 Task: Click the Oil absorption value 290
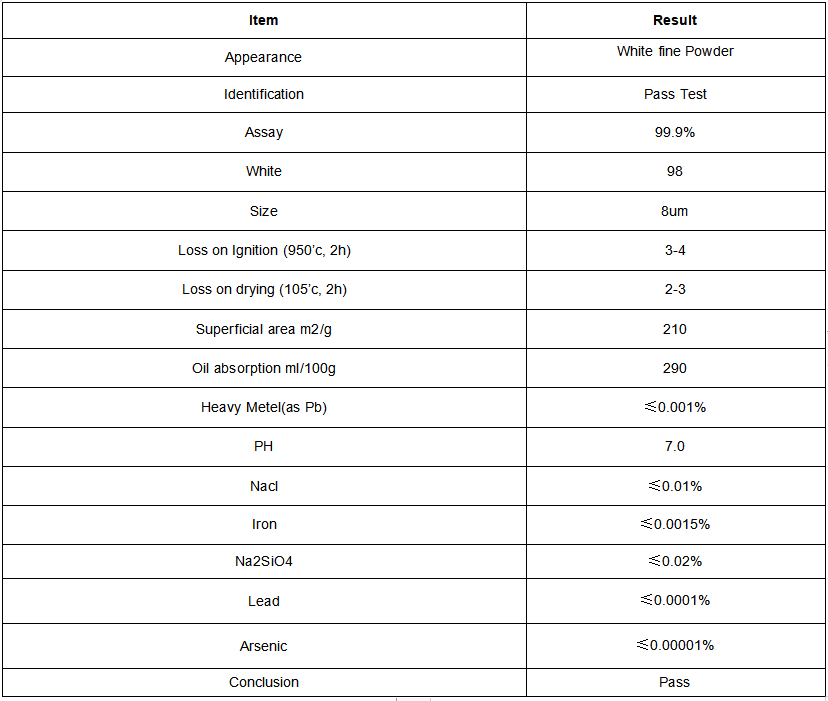coord(675,368)
